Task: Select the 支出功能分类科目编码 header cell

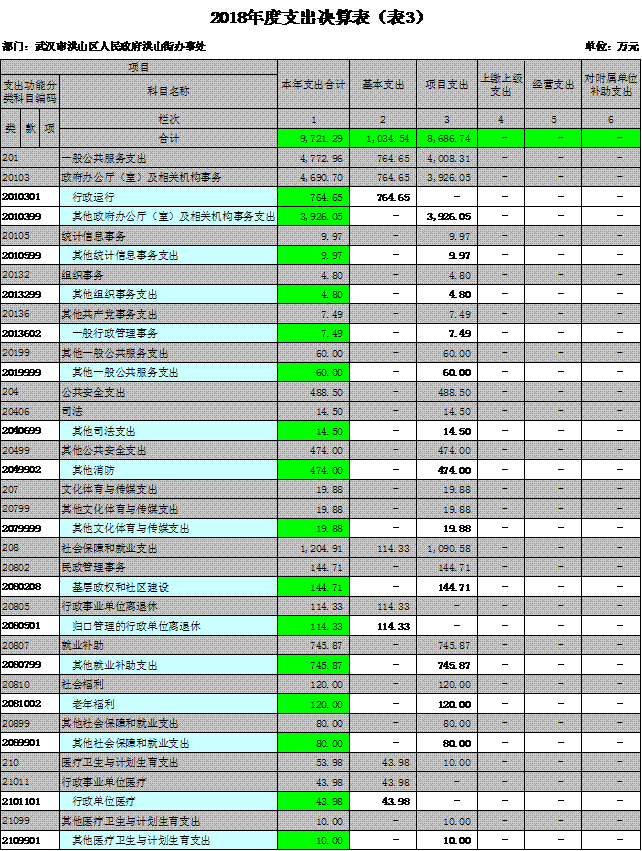Action: tap(30, 91)
